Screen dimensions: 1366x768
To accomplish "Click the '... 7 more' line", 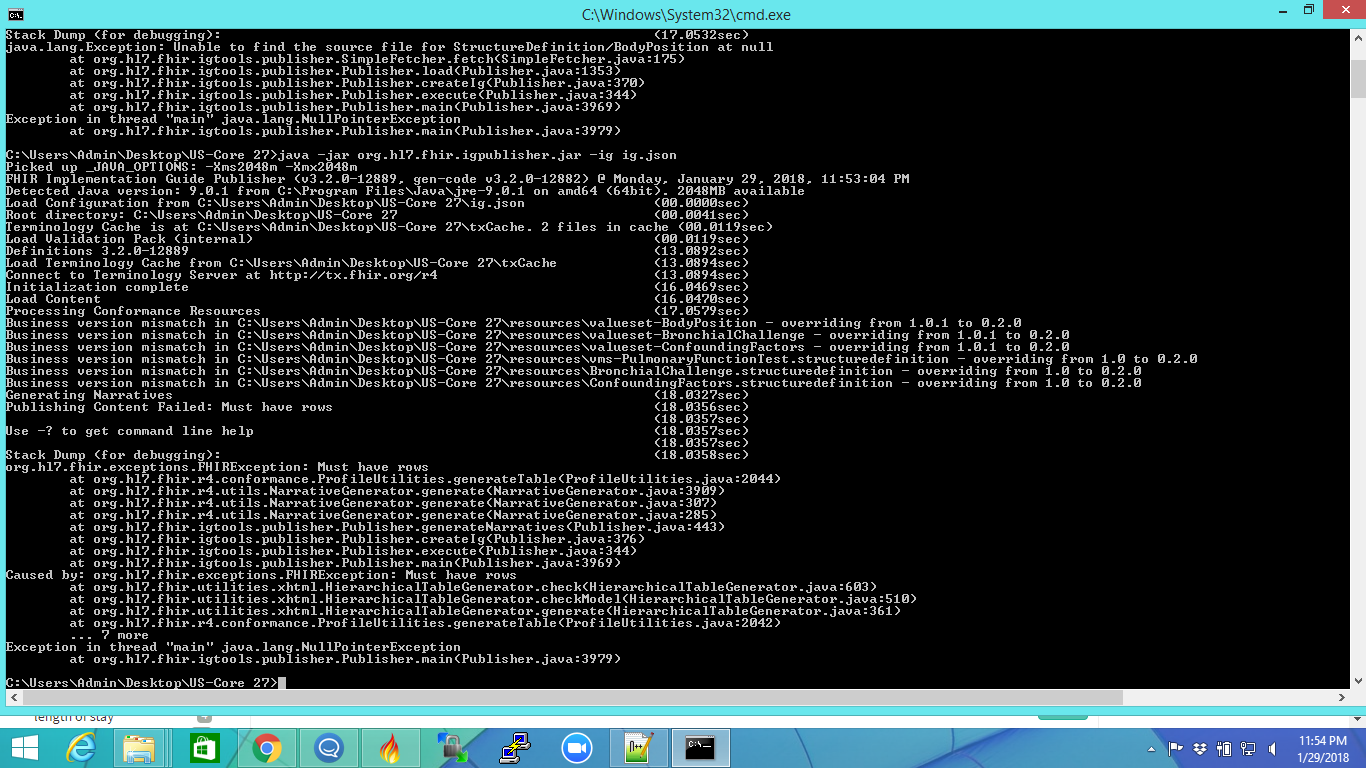I will click(109, 635).
